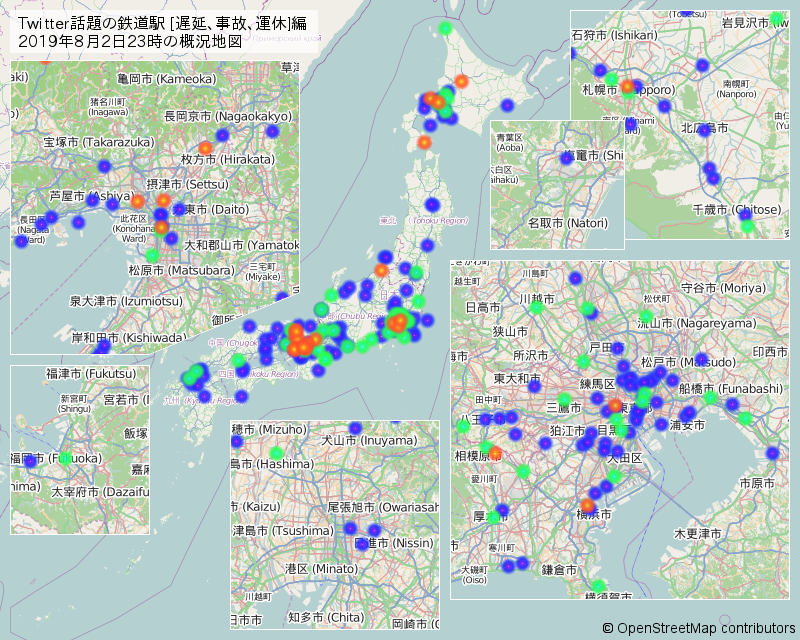Click the '岸和田市 (Kishiwada)' label
This screenshot has width=800, height=640.
tap(129, 337)
